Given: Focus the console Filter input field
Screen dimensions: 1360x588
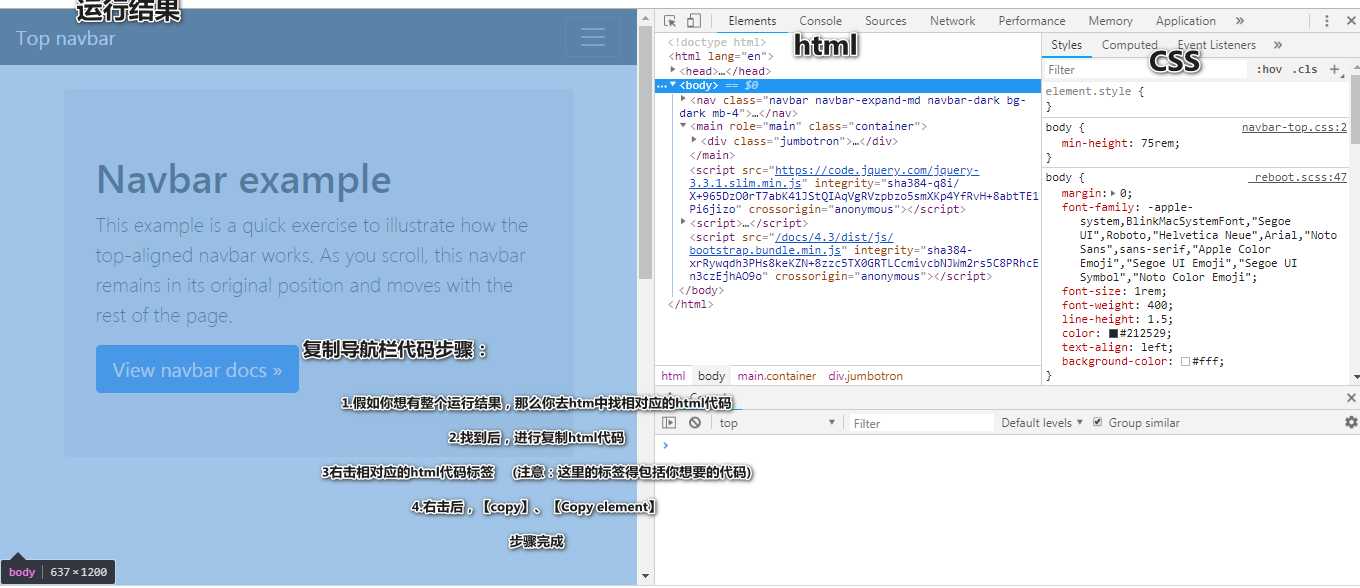Looking at the screenshot, I should 920,423.
